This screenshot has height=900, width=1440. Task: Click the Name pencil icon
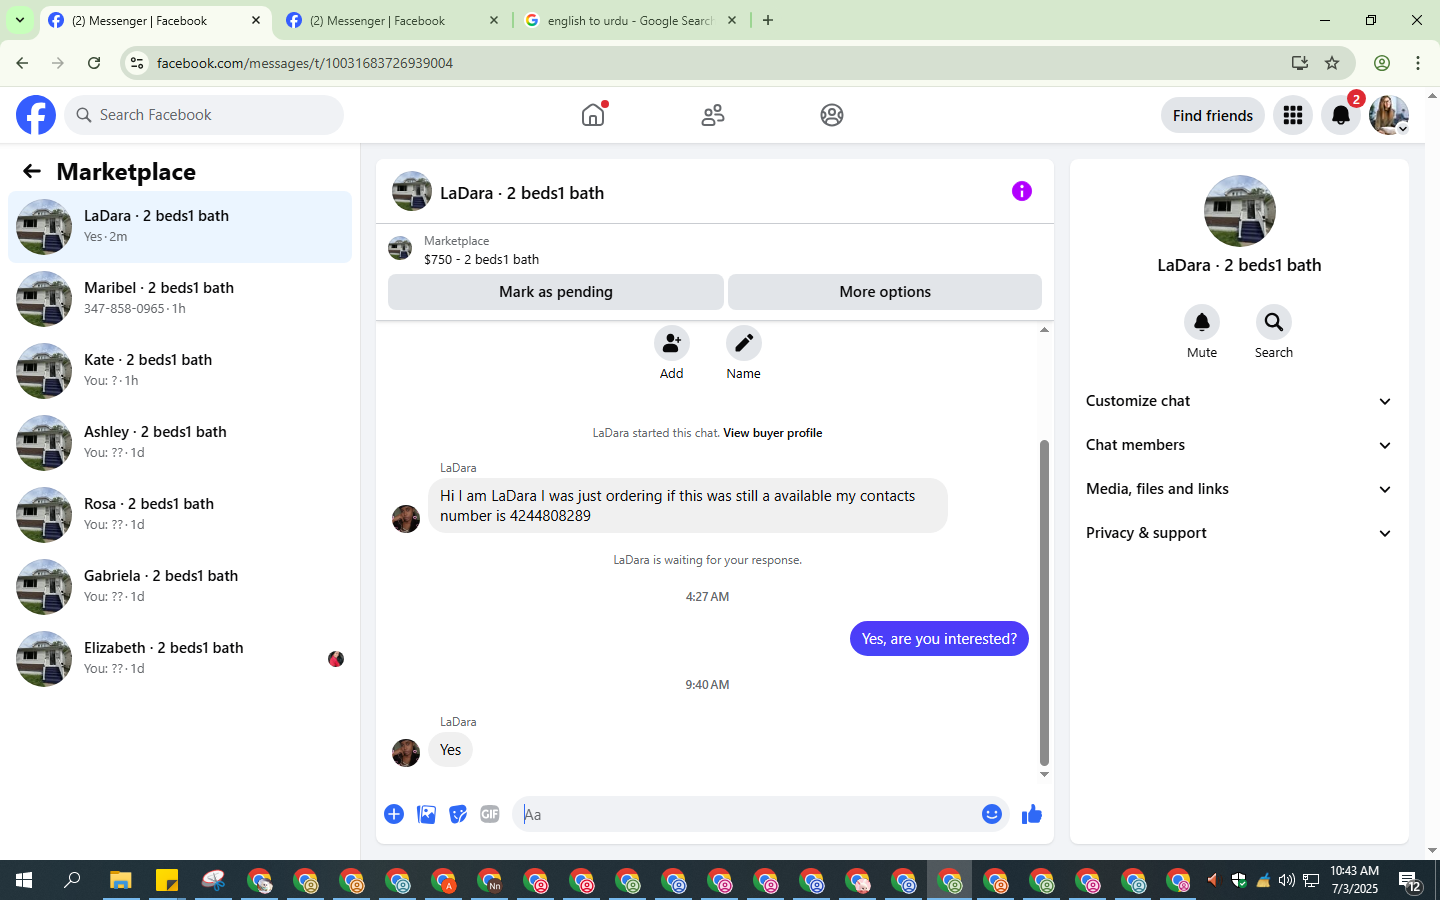(x=744, y=343)
